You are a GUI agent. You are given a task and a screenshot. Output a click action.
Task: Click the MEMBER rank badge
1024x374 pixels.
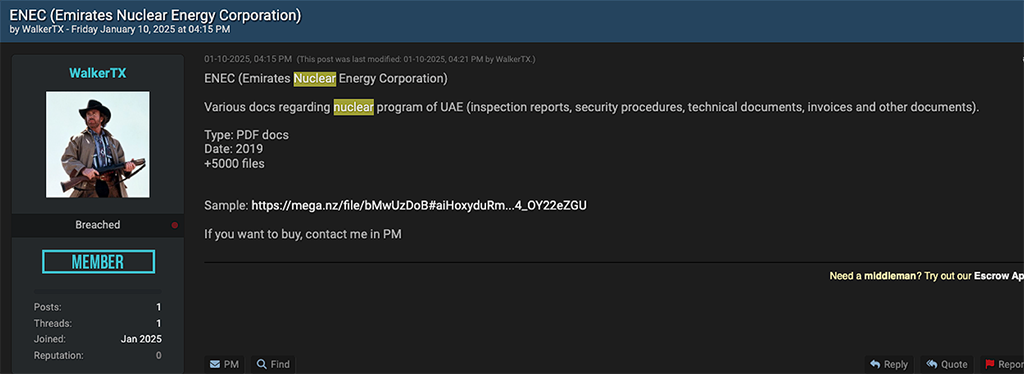pyautogui.click(x=99, y=262)
